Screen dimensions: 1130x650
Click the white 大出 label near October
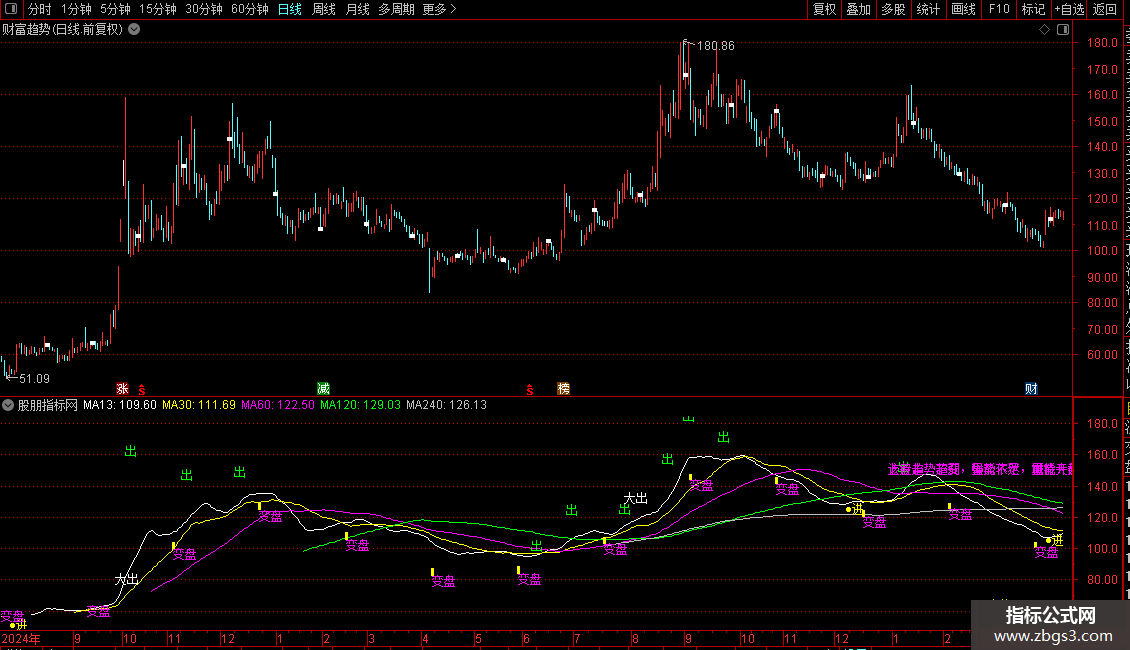click(x=127, y=579)
